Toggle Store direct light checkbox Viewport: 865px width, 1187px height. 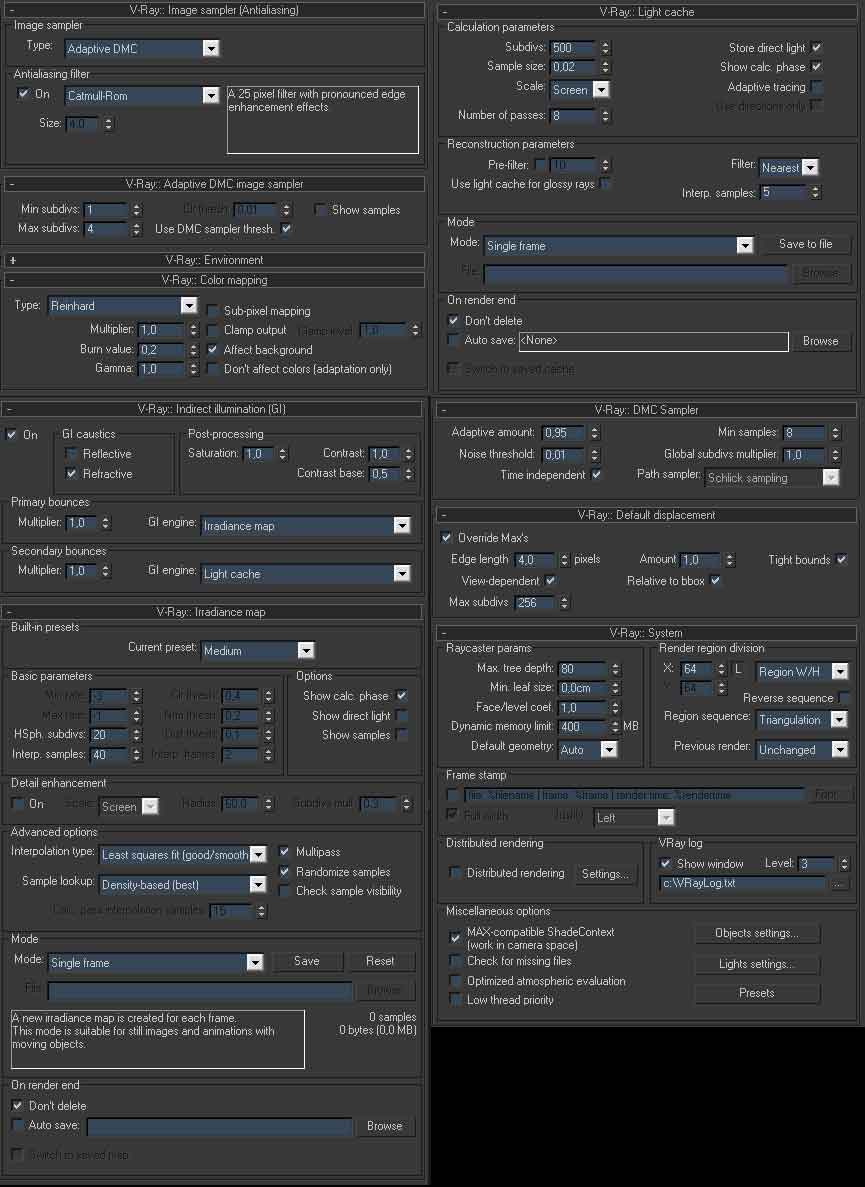point(817,48)
